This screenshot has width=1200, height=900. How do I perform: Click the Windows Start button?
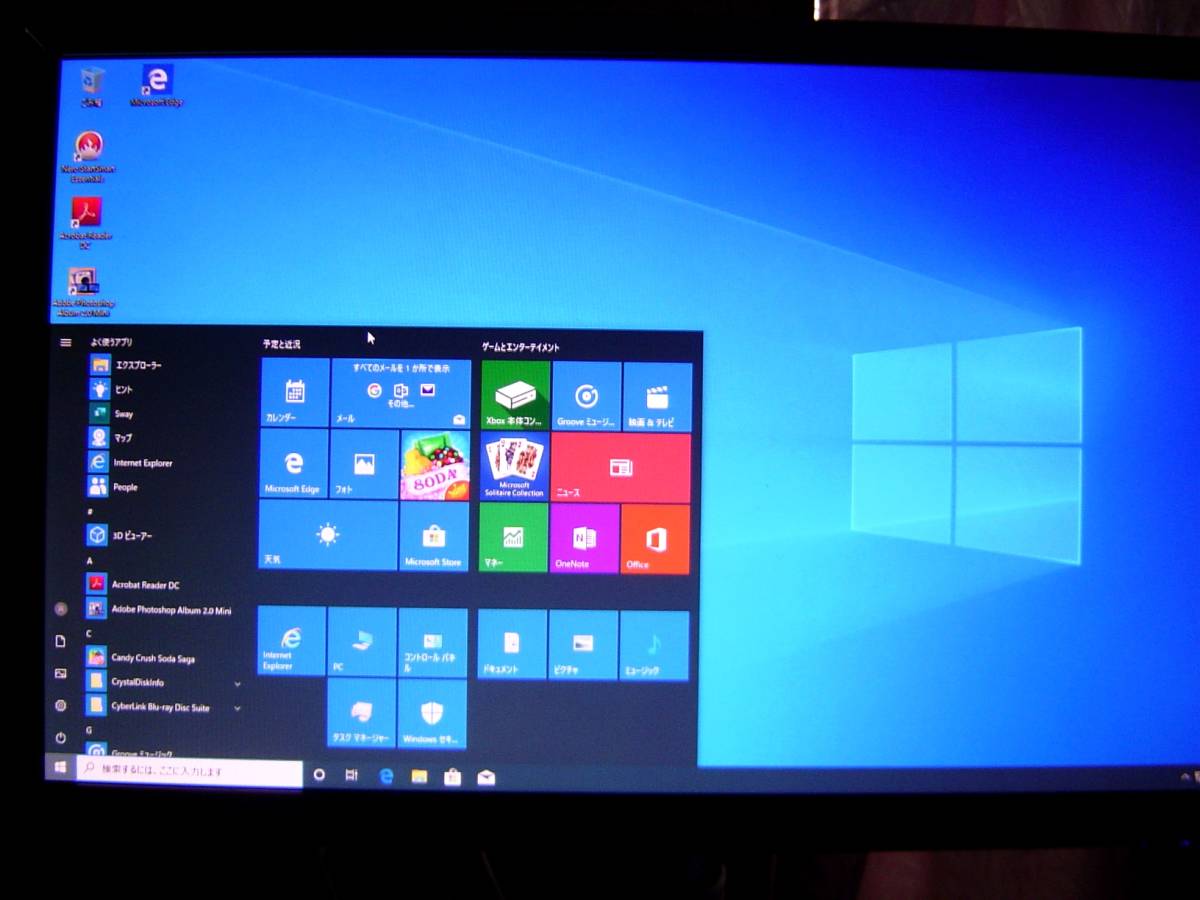[x=60, y=767]
